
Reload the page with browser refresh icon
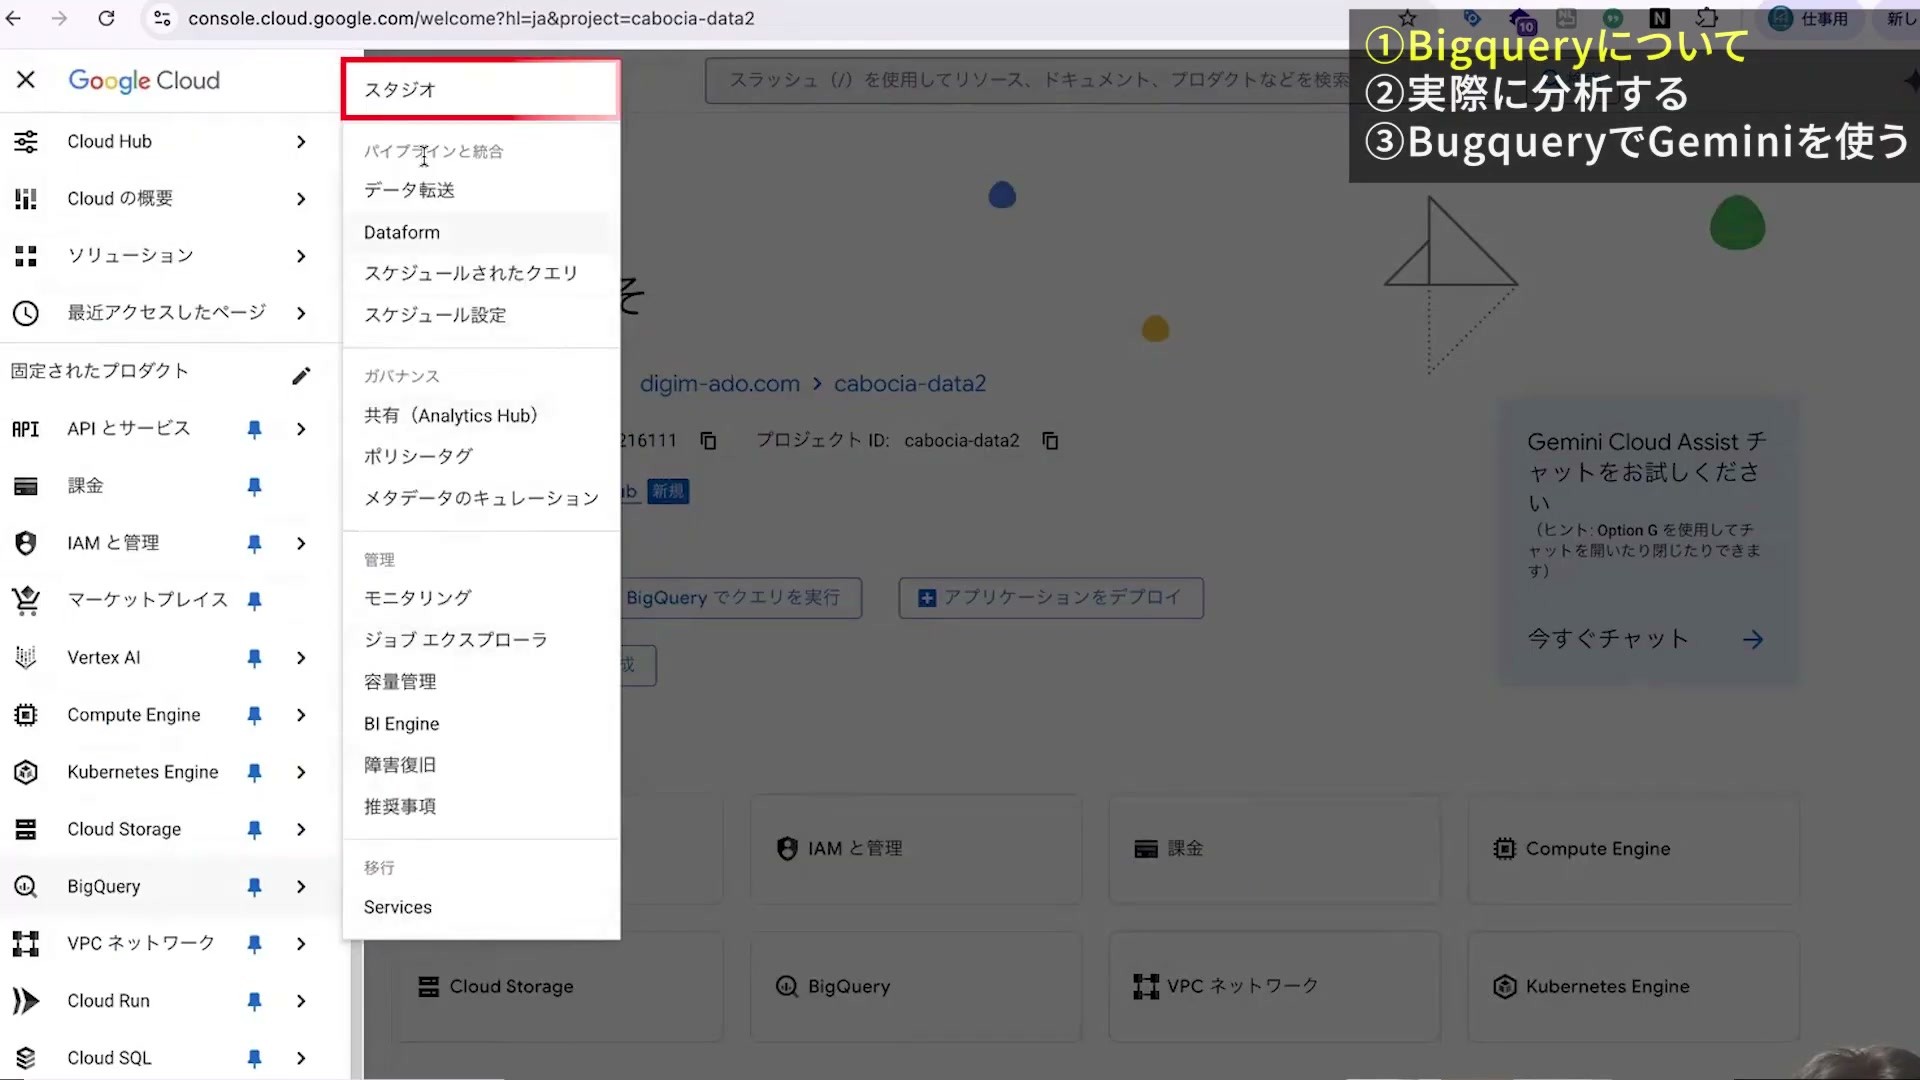coord(106,18)
